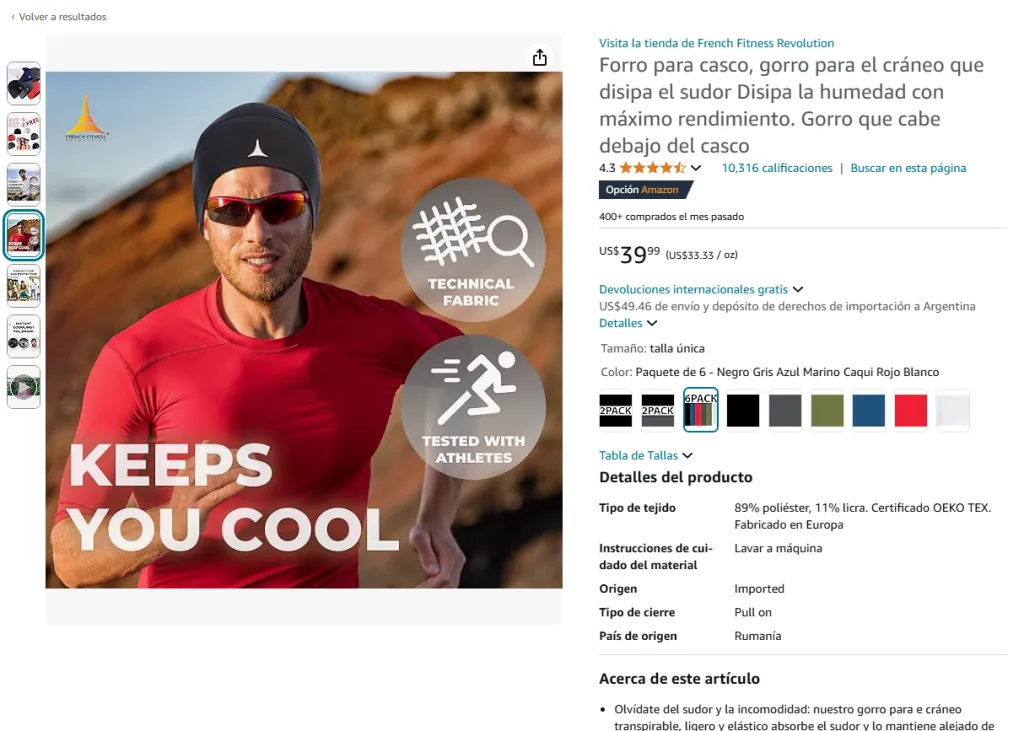1024x731 pixels.
Task: Expand the Tabla de Tallas size chart
Action: click(646, 456)
